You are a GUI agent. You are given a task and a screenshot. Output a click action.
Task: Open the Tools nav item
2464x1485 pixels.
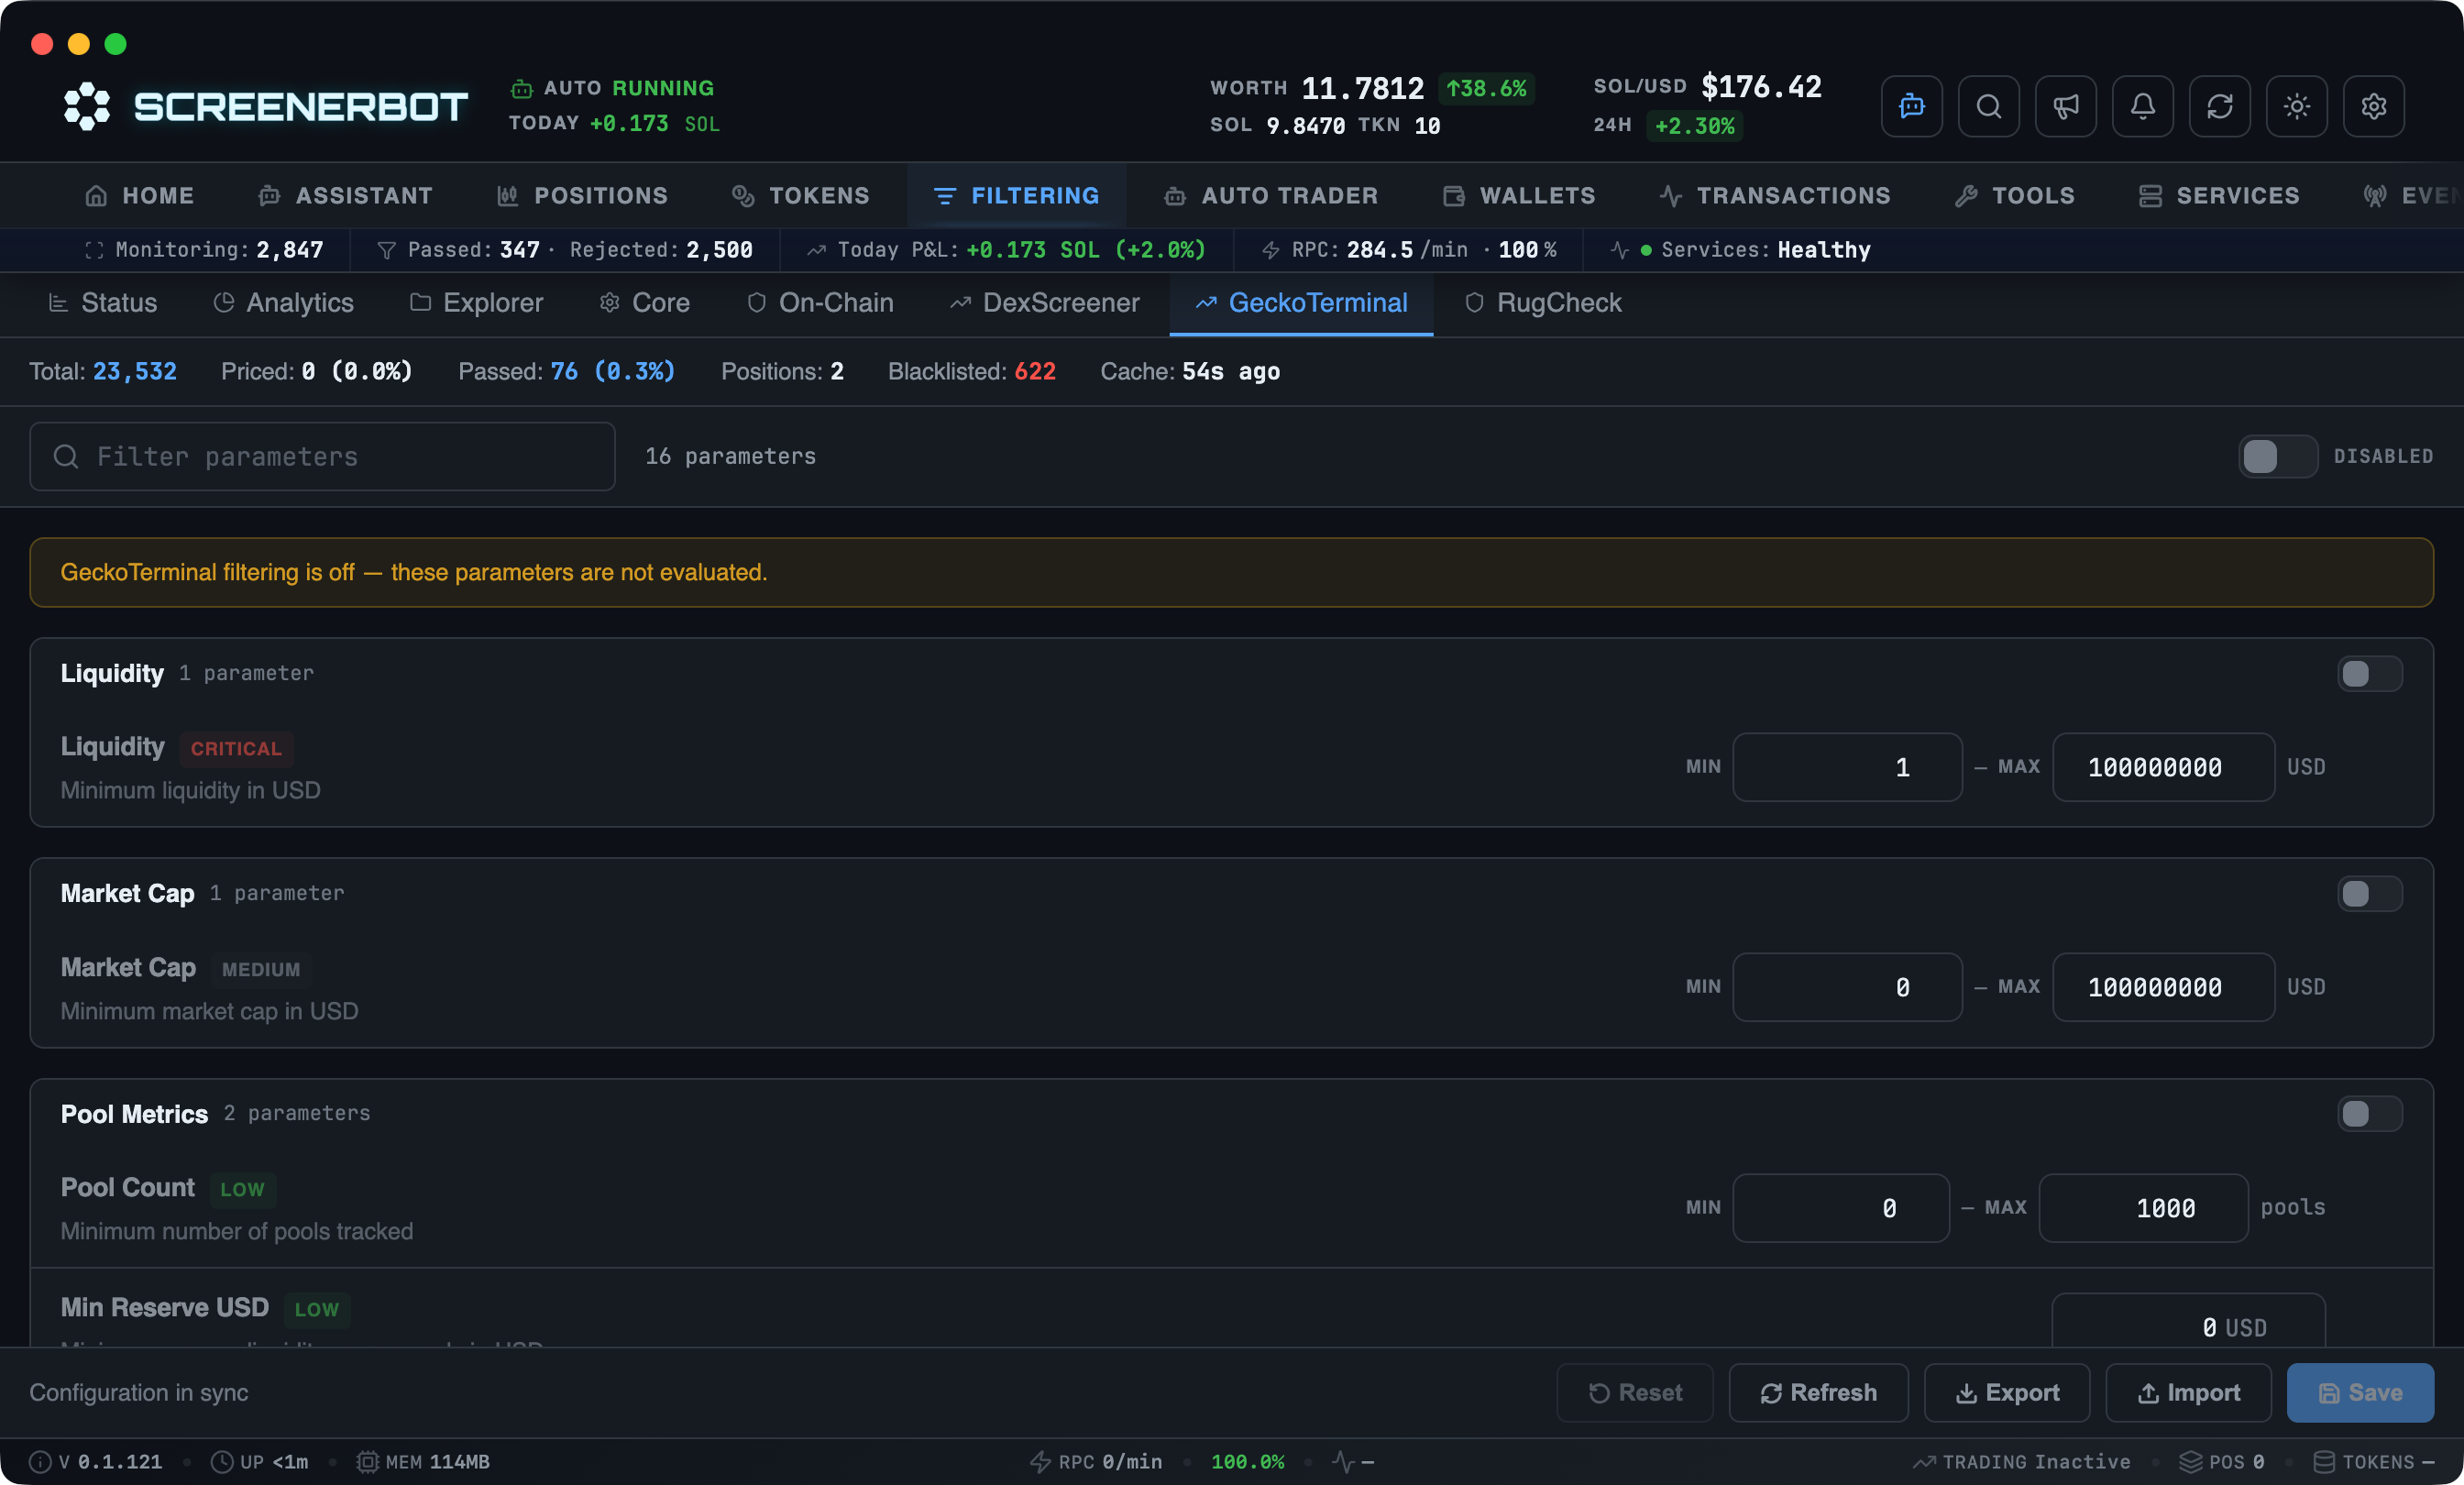[2014, 196]
